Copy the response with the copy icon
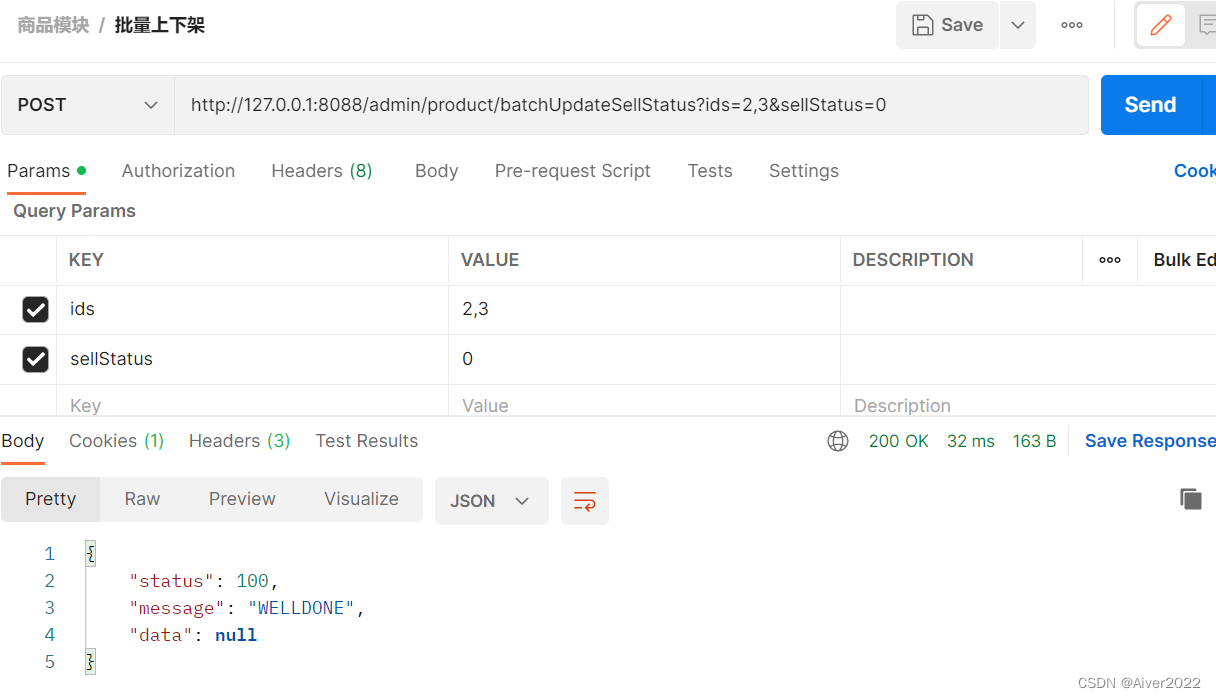 [x=1190, y=499]
